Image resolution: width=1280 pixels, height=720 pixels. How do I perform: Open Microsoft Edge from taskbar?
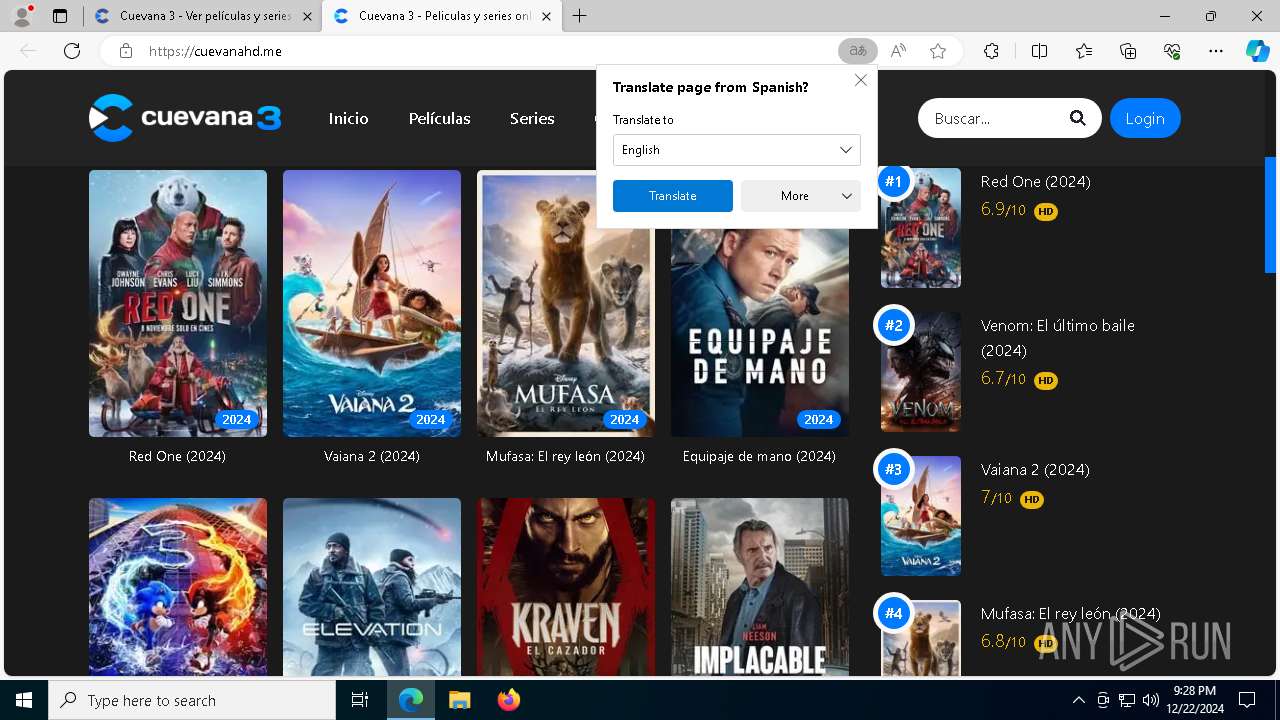(411, 700)
